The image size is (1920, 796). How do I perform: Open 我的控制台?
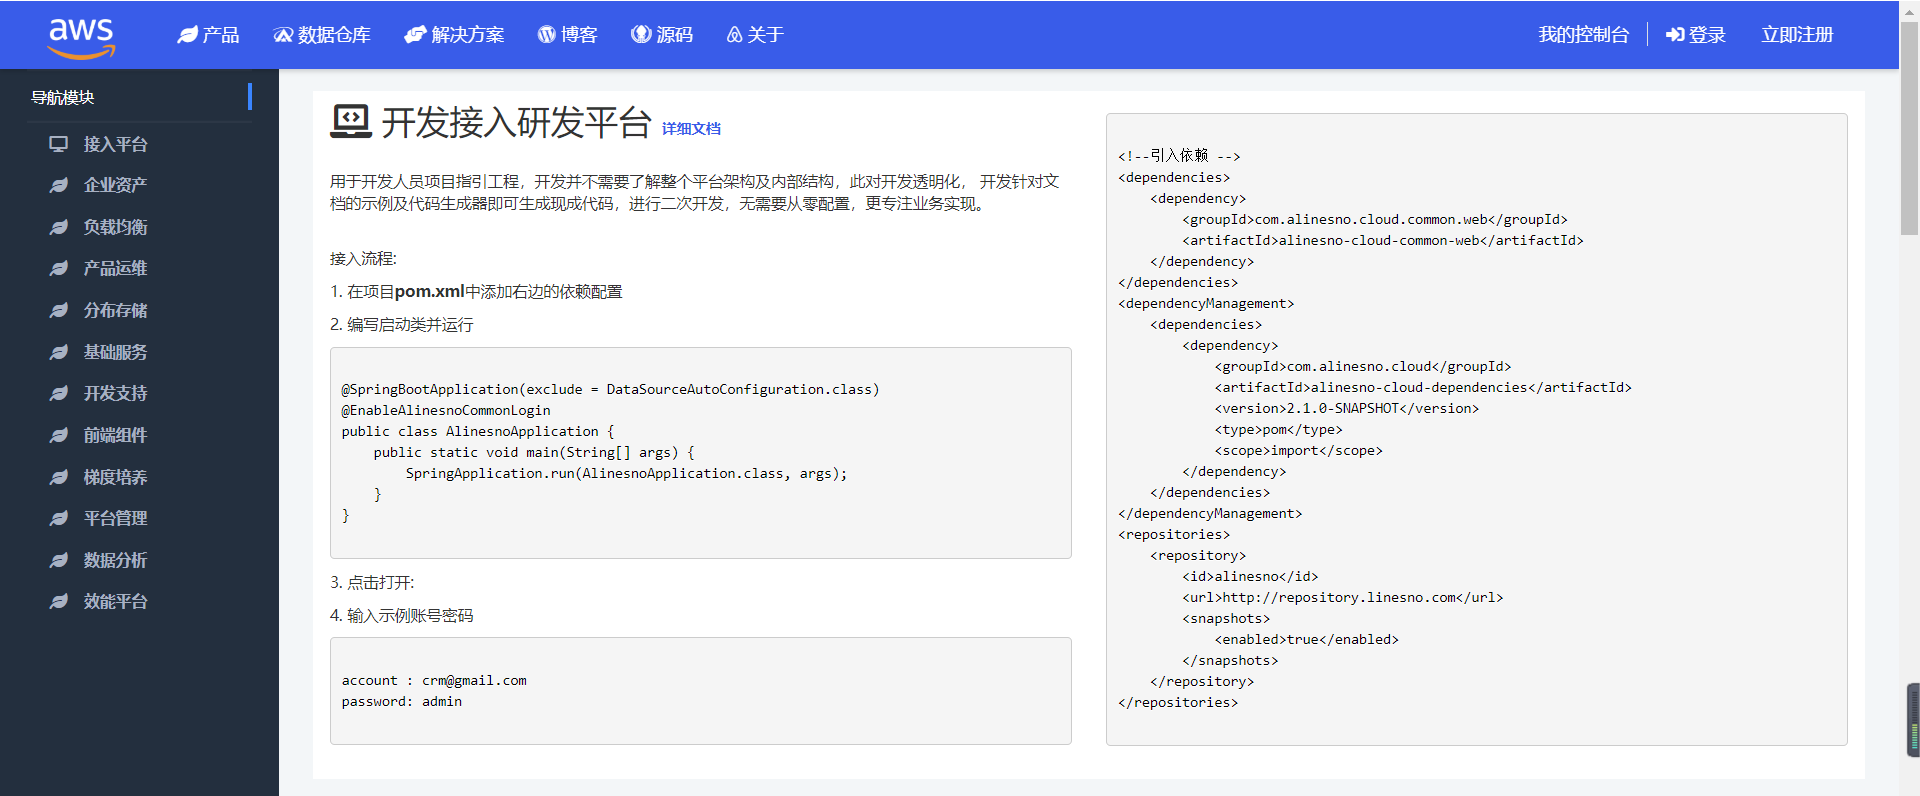[1584, 35]
